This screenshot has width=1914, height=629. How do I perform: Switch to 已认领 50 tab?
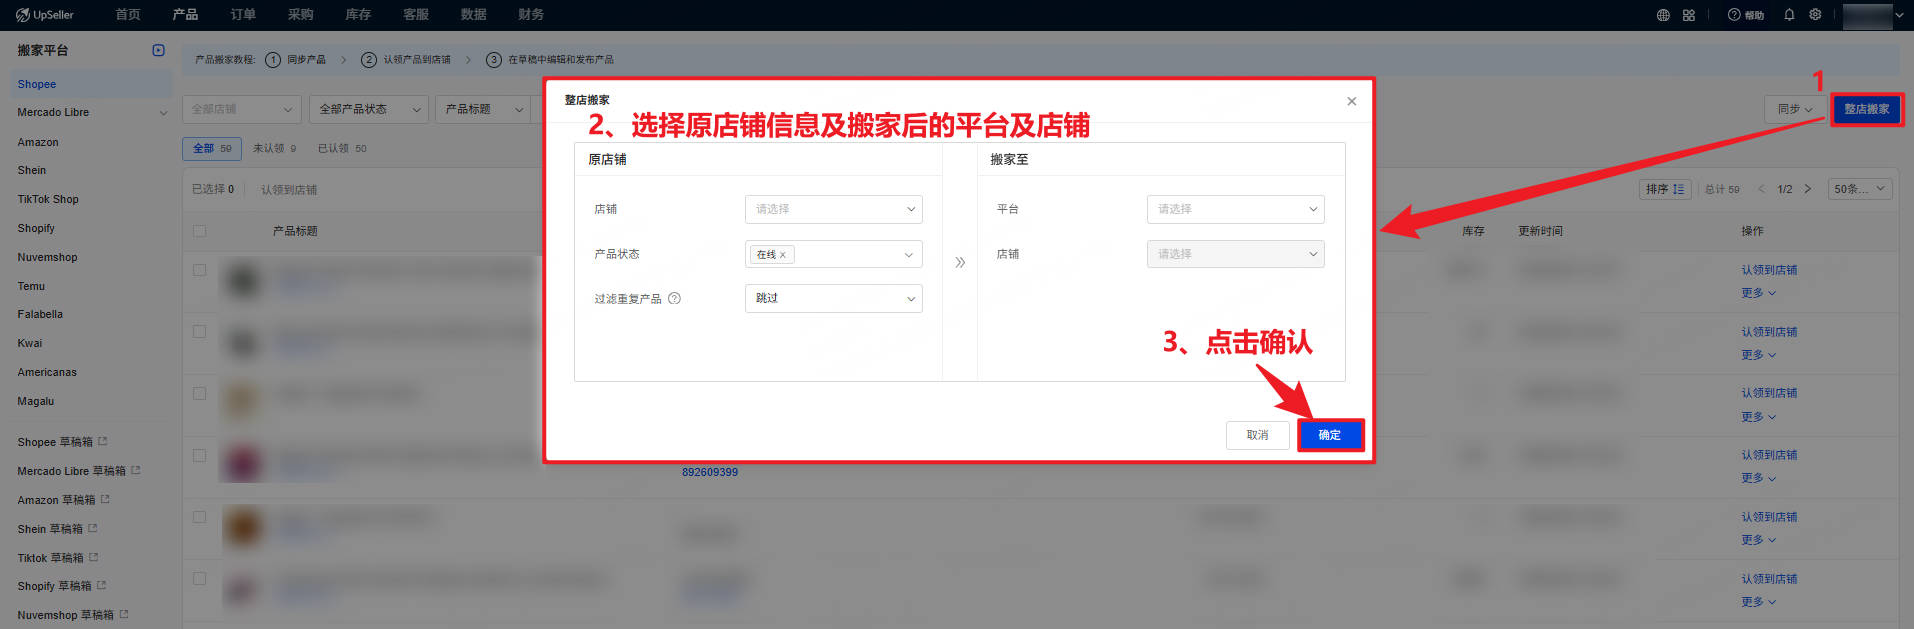(342, 149)
